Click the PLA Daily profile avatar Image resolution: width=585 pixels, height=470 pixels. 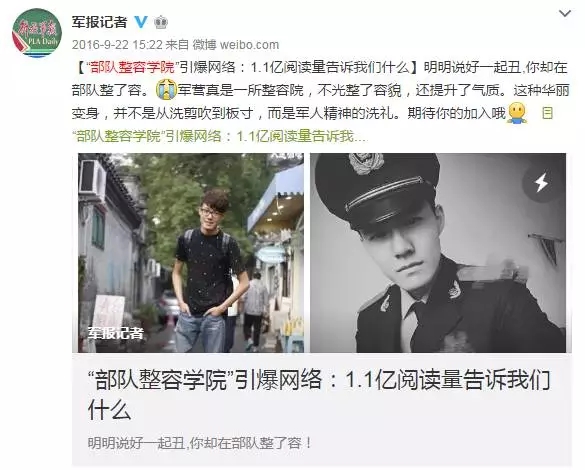coord(37,33)
